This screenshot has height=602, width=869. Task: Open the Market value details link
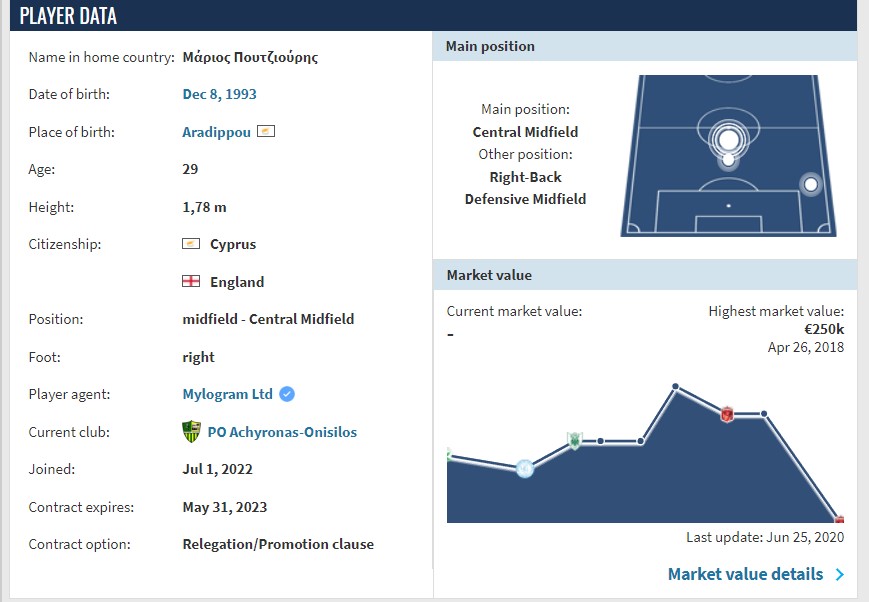click(x=745, y=574)
